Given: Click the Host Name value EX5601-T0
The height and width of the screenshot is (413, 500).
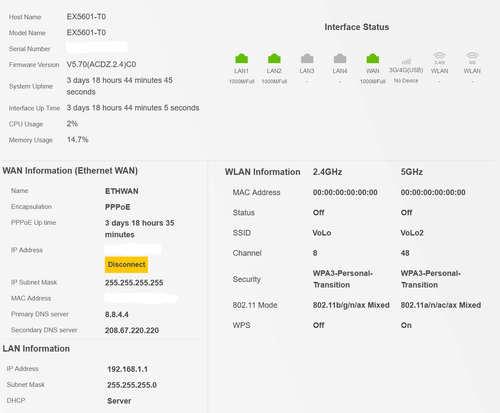Looking at the screenshot, I should pyautogui.click(x=86, y=17).
